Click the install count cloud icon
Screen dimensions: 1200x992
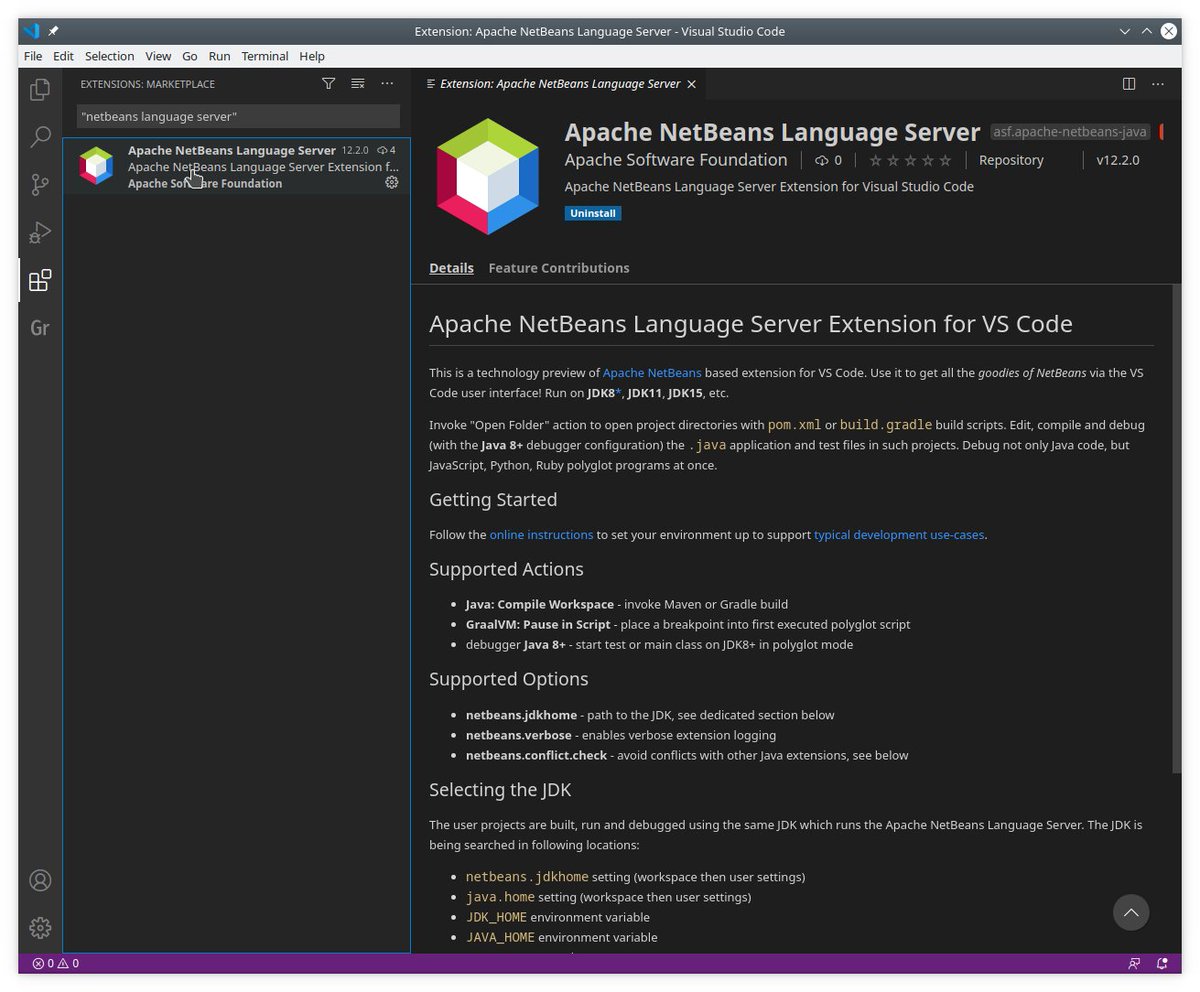click(822, 160)
